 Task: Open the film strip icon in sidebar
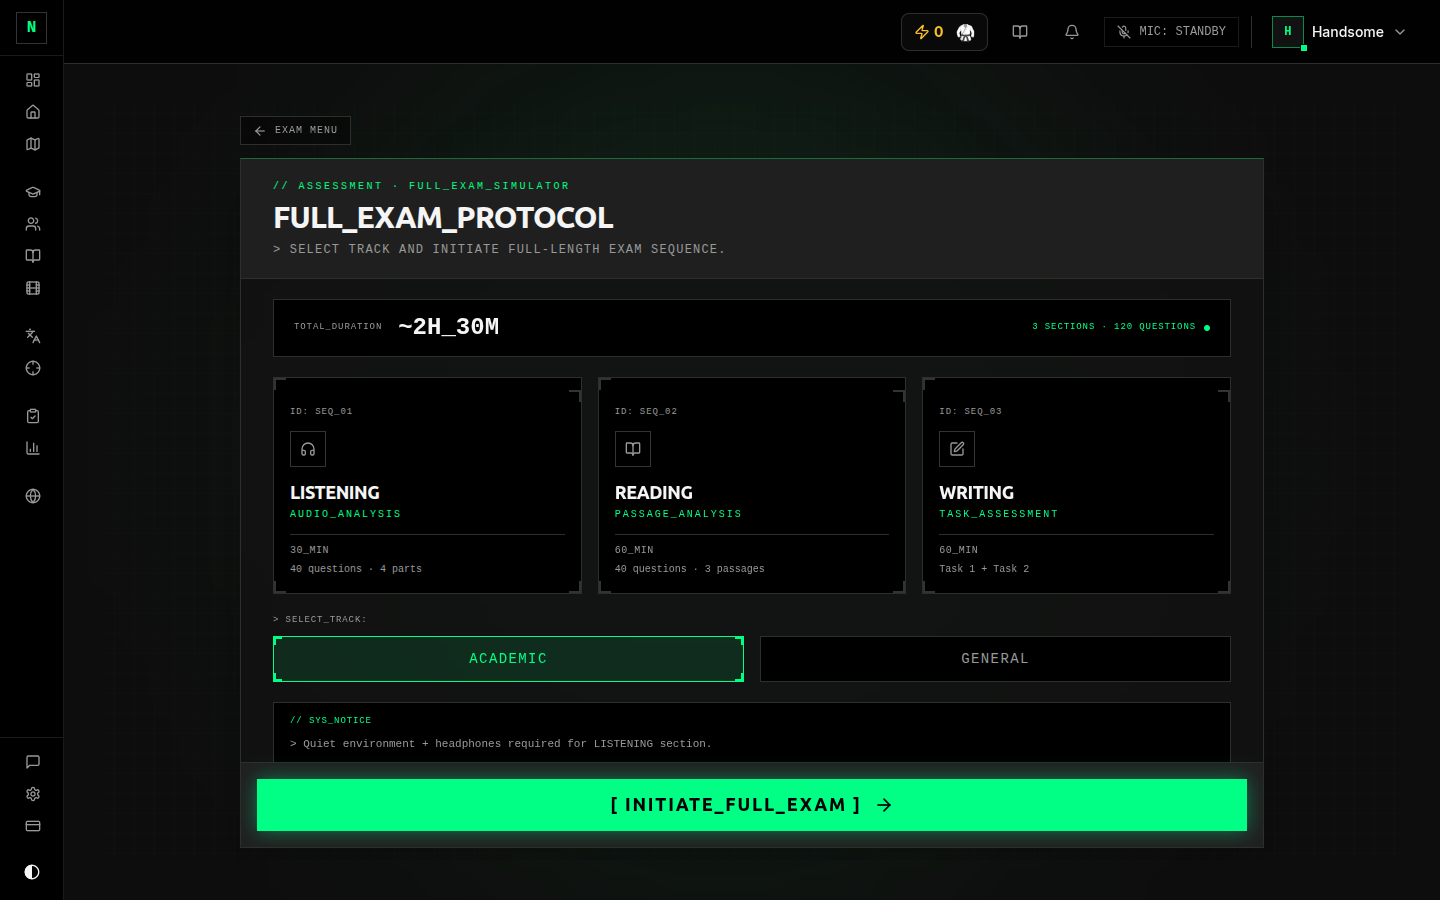tap(33, 288)
